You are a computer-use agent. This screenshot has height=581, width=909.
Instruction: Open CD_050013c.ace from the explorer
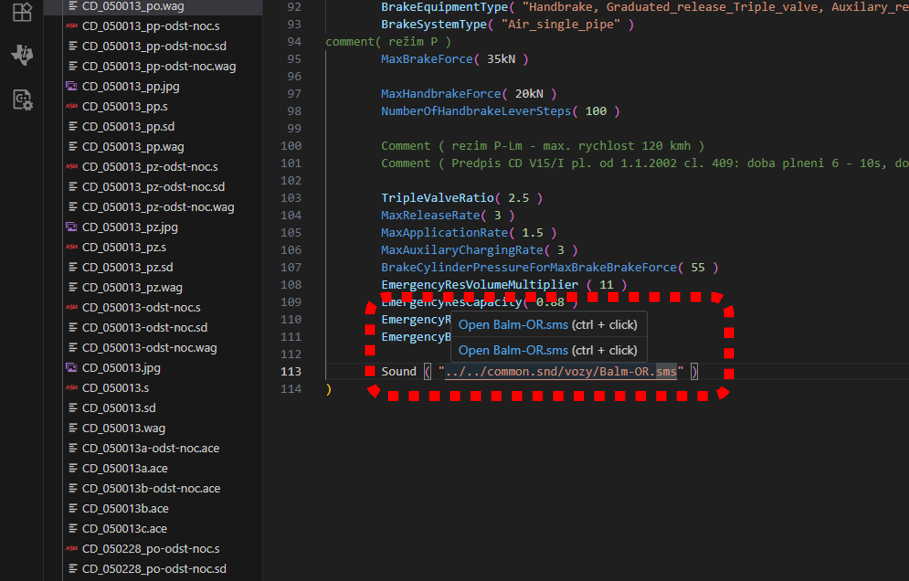point(124,528)
